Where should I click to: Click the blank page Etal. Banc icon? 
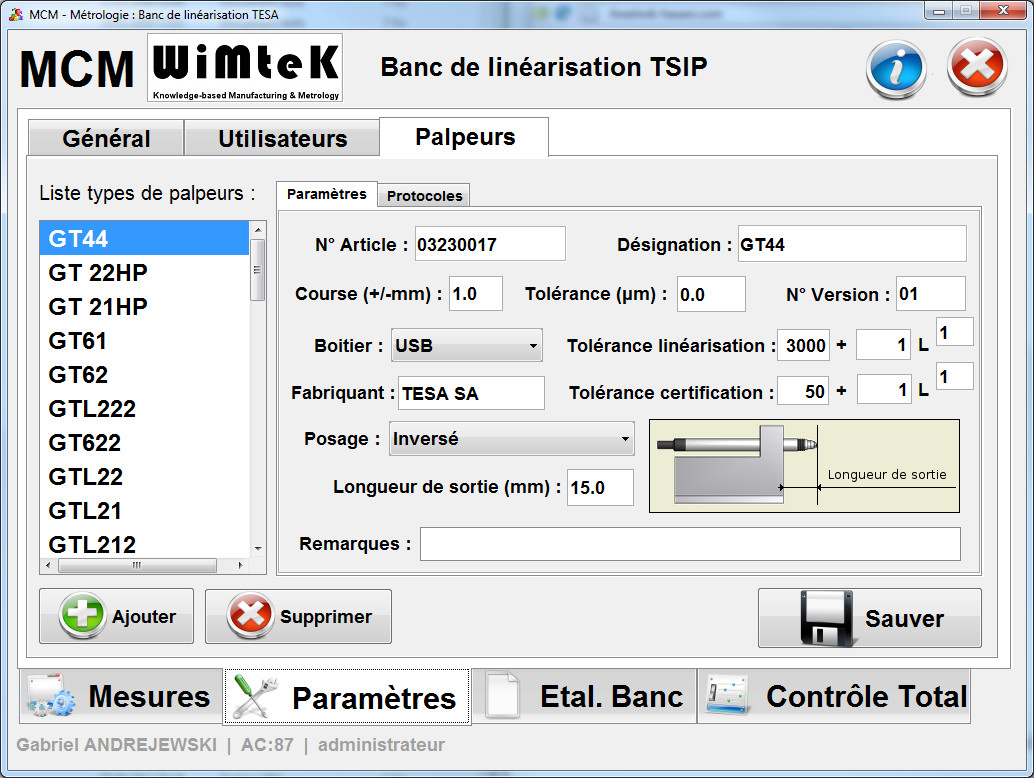click(x=502, y=695)
